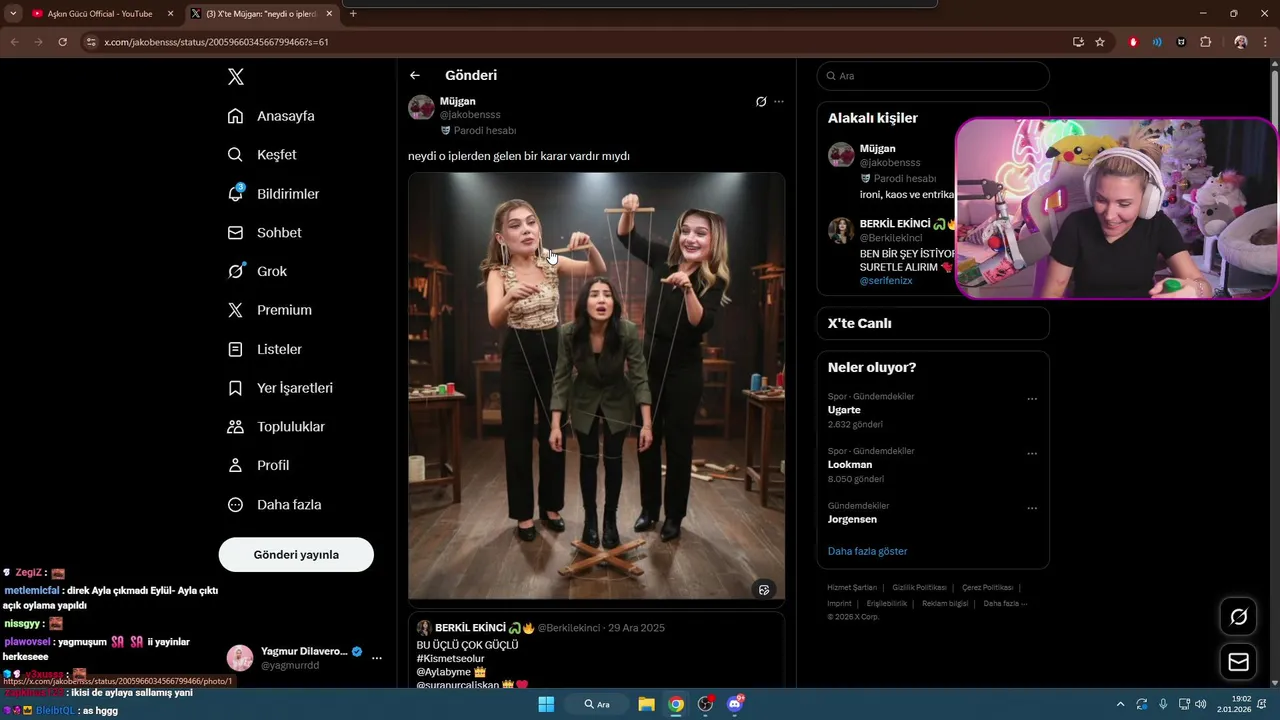Open Yer İşaretleri bookmarks
The width and height of the screenshot is (1280, 720).
[x=280, y=388]
